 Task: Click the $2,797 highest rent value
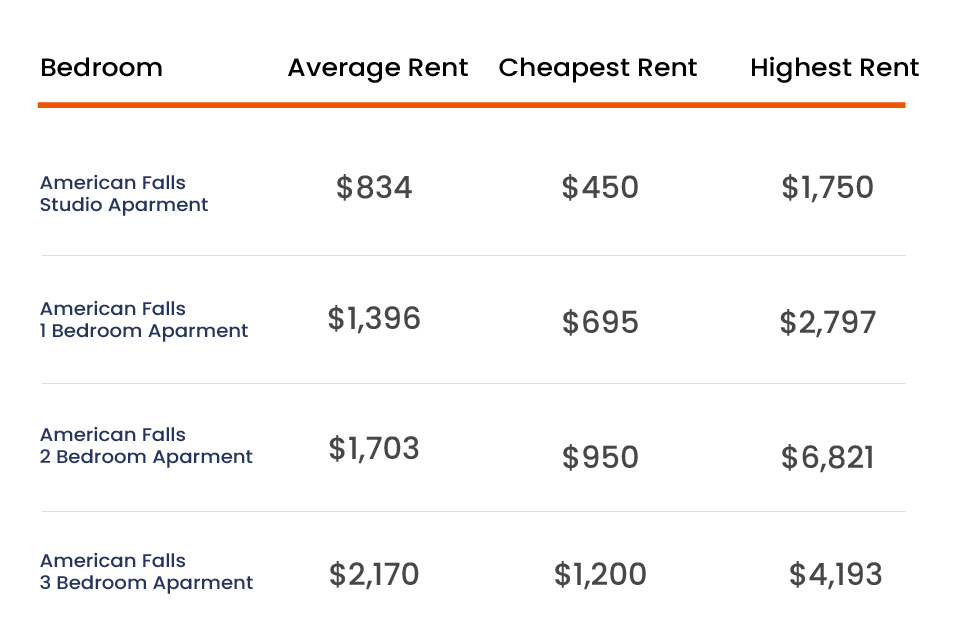tap(827, 322)
